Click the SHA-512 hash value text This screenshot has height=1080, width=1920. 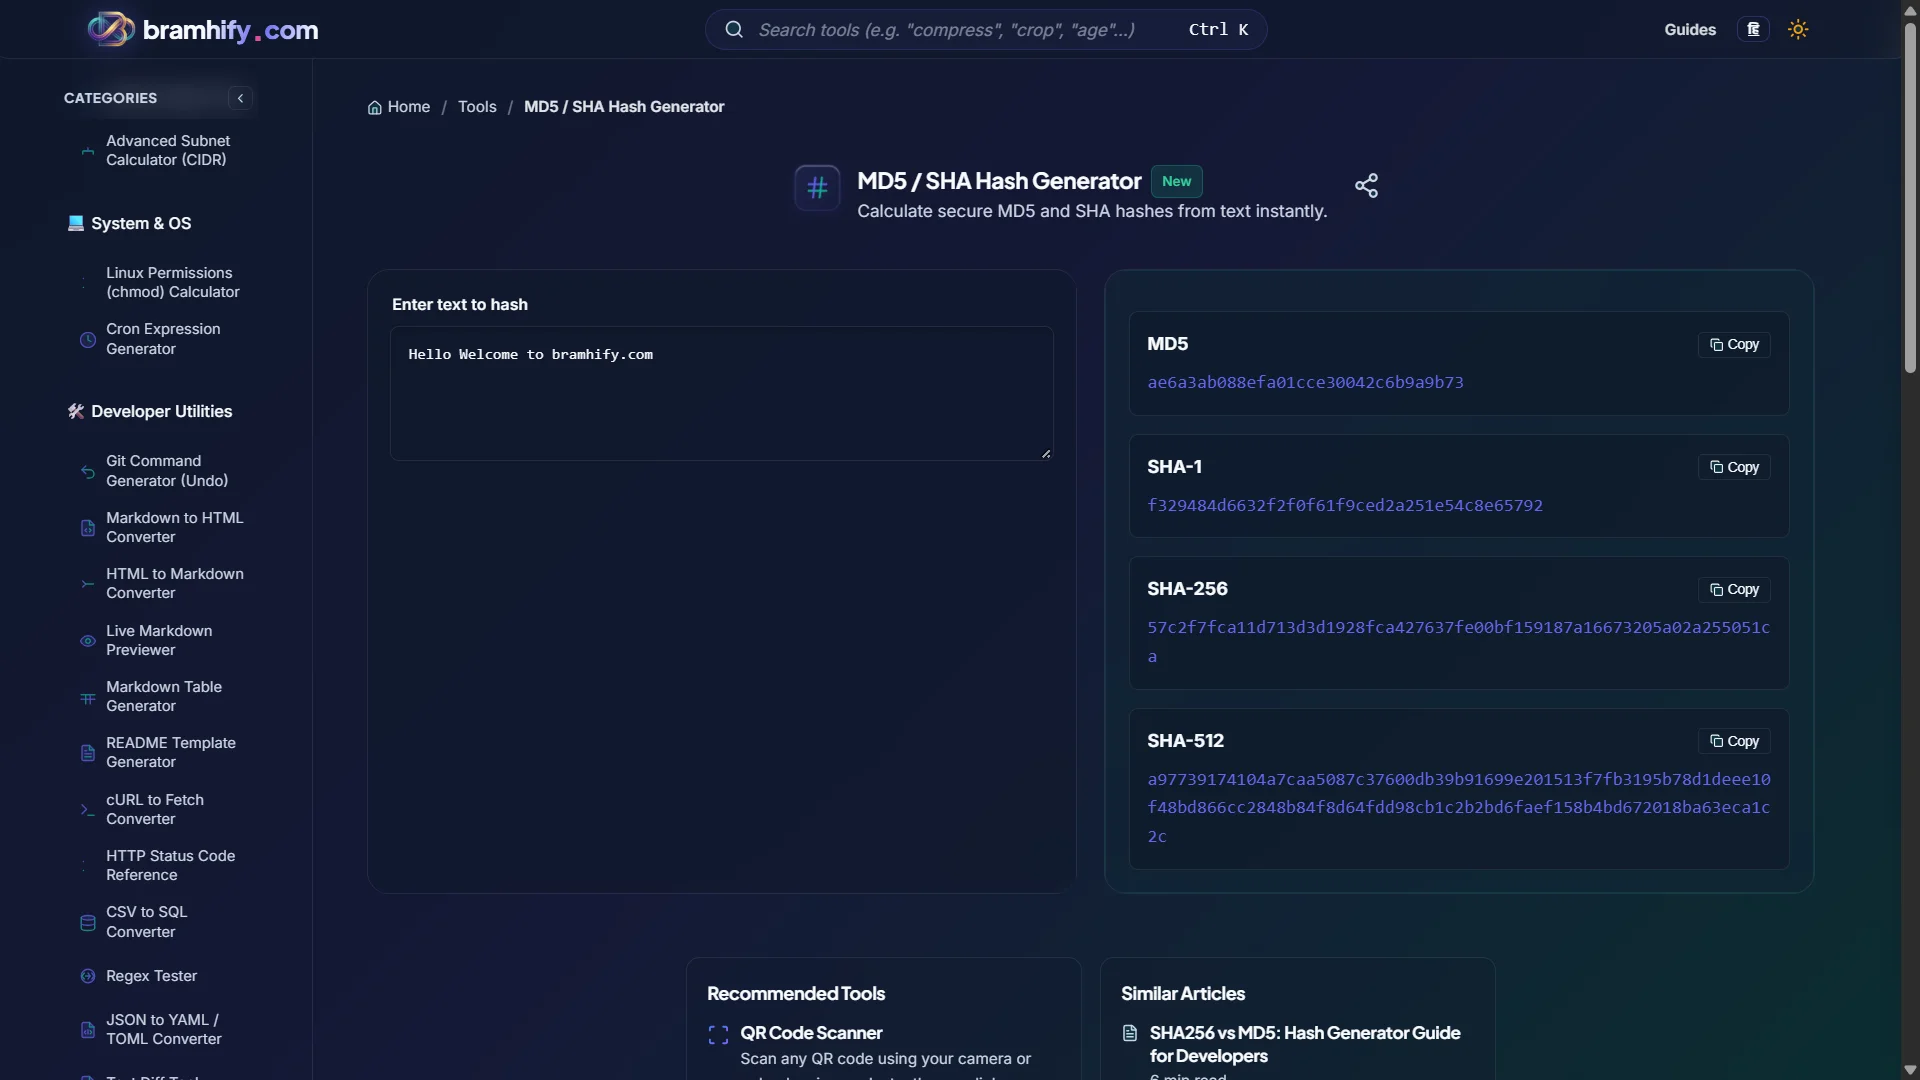[1458, 808]
